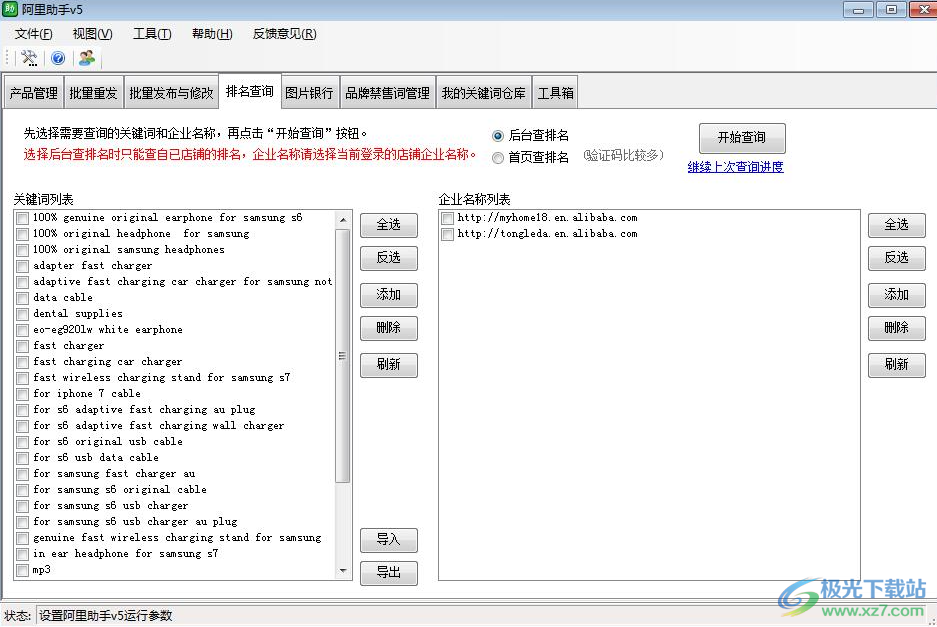Click 全选 button beside company list
Screen dimensions: 937x627
point(896,225)
